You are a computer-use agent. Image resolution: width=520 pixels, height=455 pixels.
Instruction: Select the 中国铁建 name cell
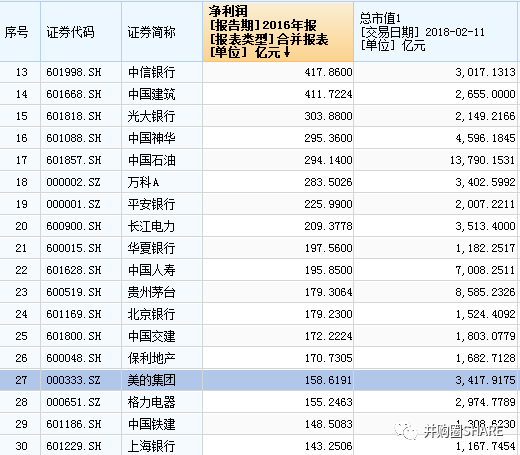click(162, 424)
